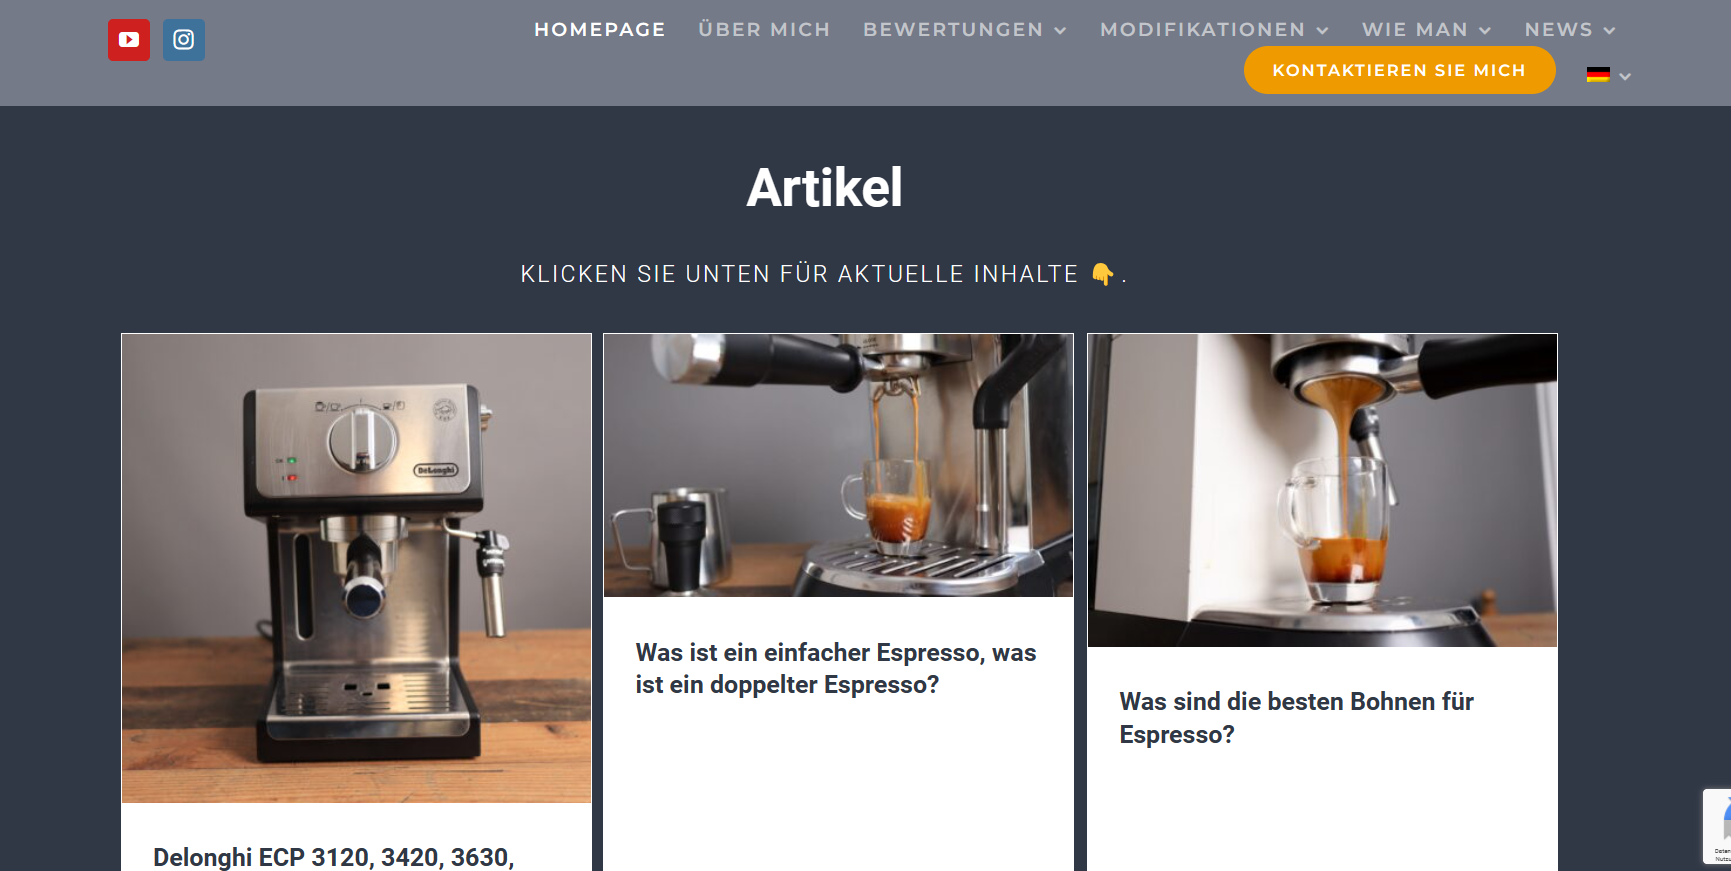Open the News submenu

click(1570, 30)
